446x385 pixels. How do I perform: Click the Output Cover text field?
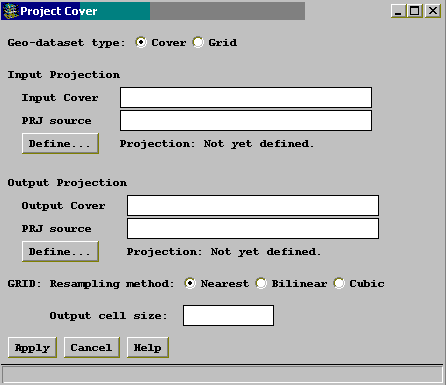click(253, 206)
